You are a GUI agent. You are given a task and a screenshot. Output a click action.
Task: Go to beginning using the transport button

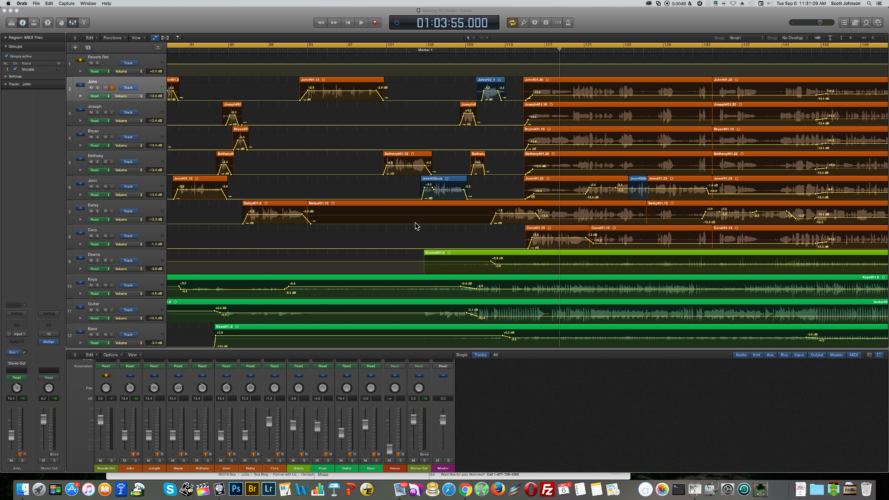click(348, 23)
